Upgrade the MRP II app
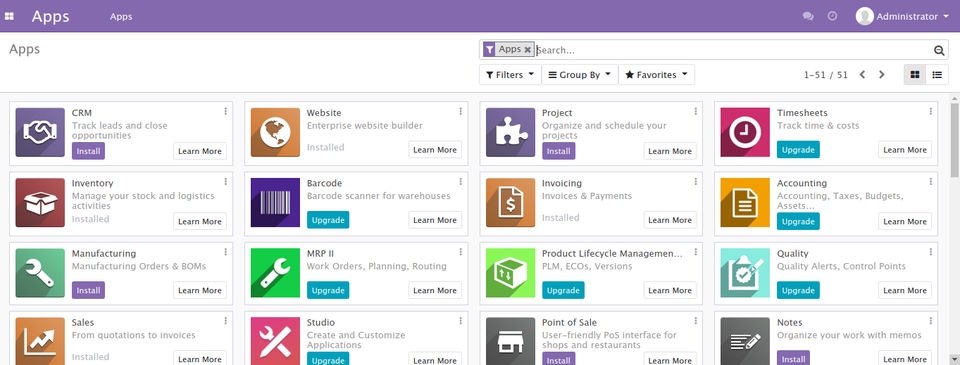 point(328,290)
